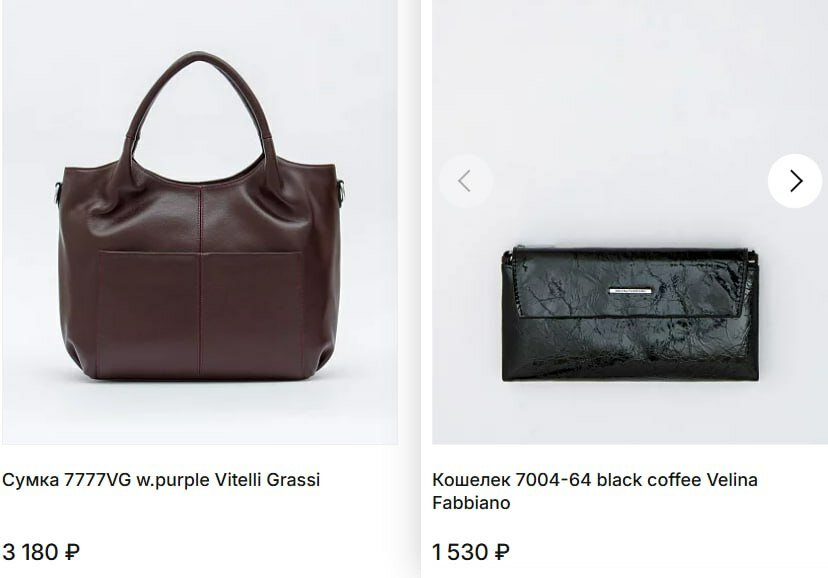Click the lower body of the black wallet
This screenshot has width=828, height=578.
[630, 349]
